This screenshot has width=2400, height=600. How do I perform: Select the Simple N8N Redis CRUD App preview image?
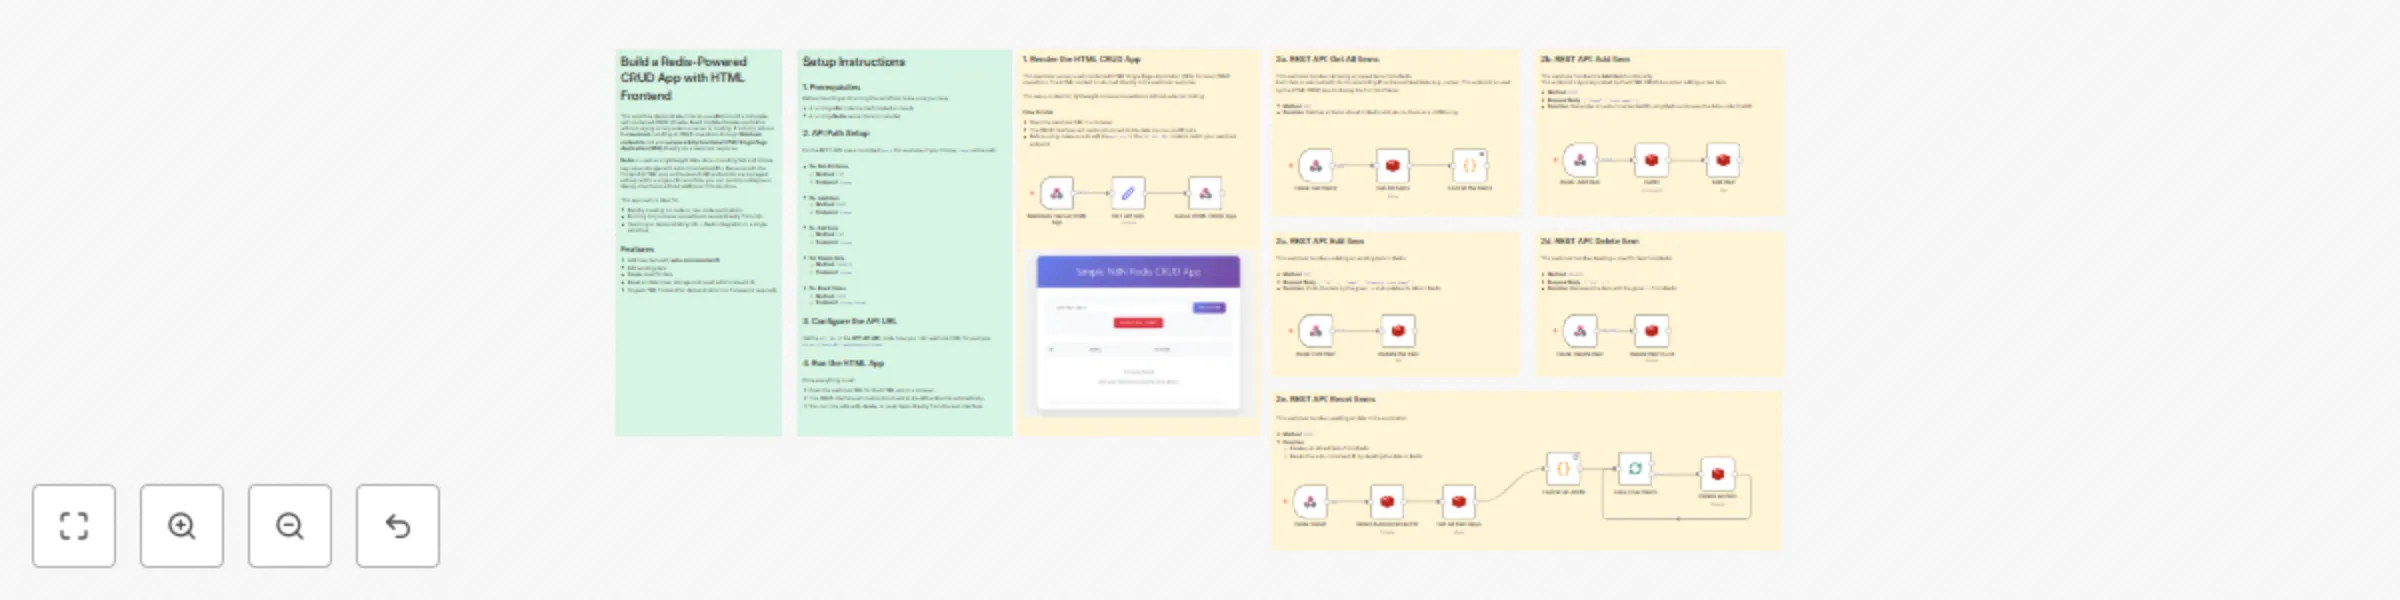[1138, 332]
